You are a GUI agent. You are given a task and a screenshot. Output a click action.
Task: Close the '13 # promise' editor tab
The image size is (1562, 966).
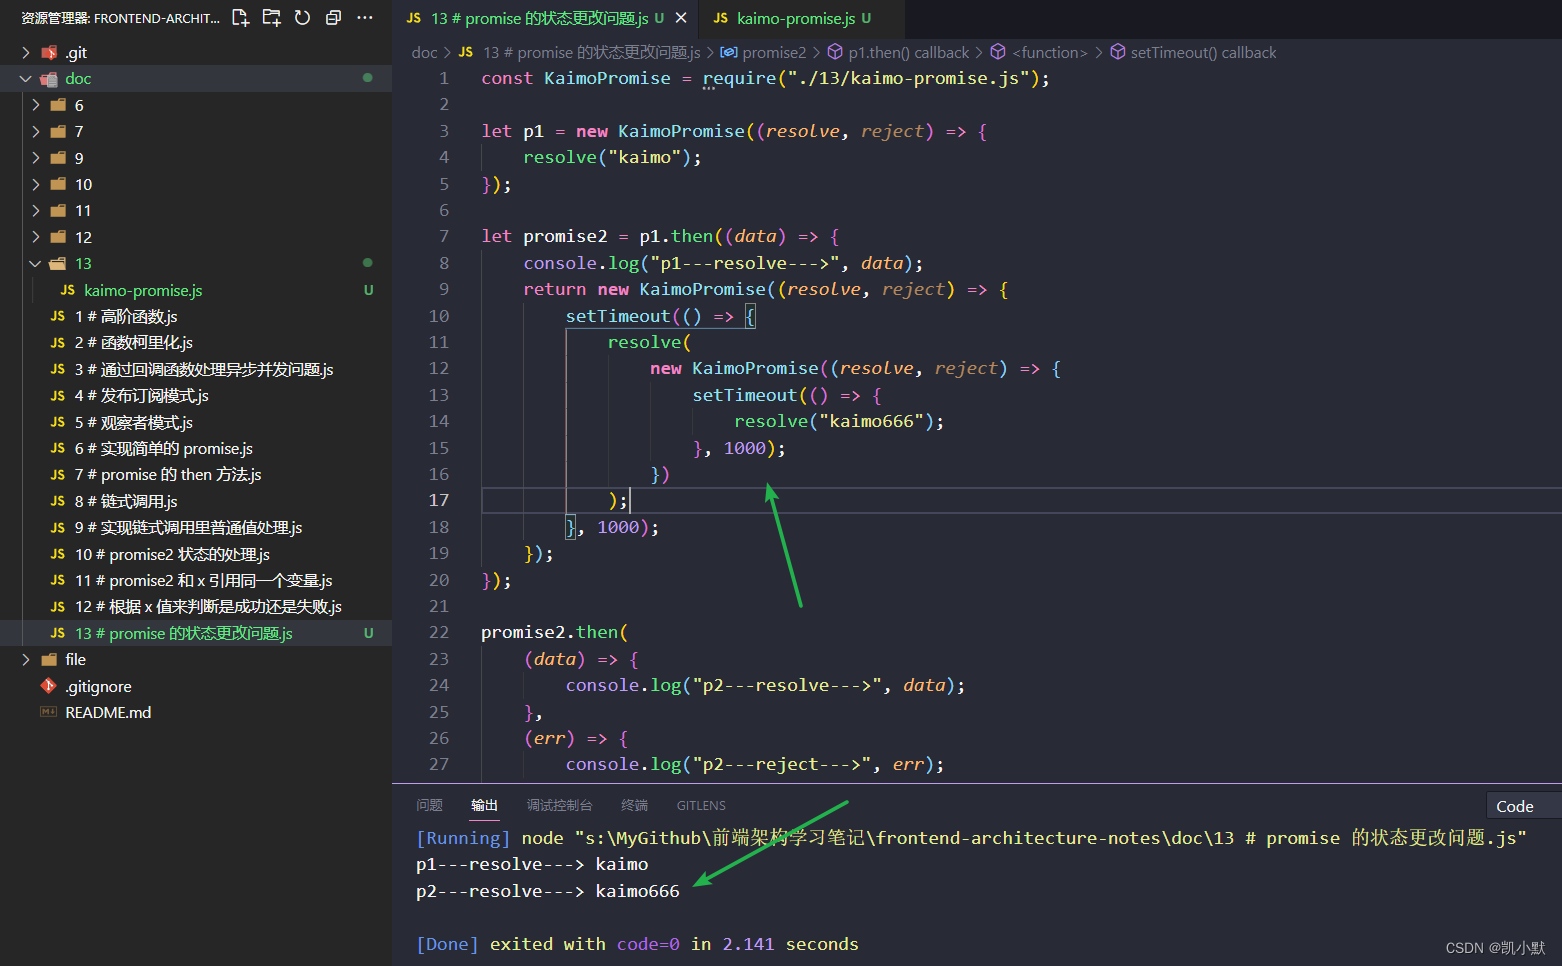(x=681, y=18)
